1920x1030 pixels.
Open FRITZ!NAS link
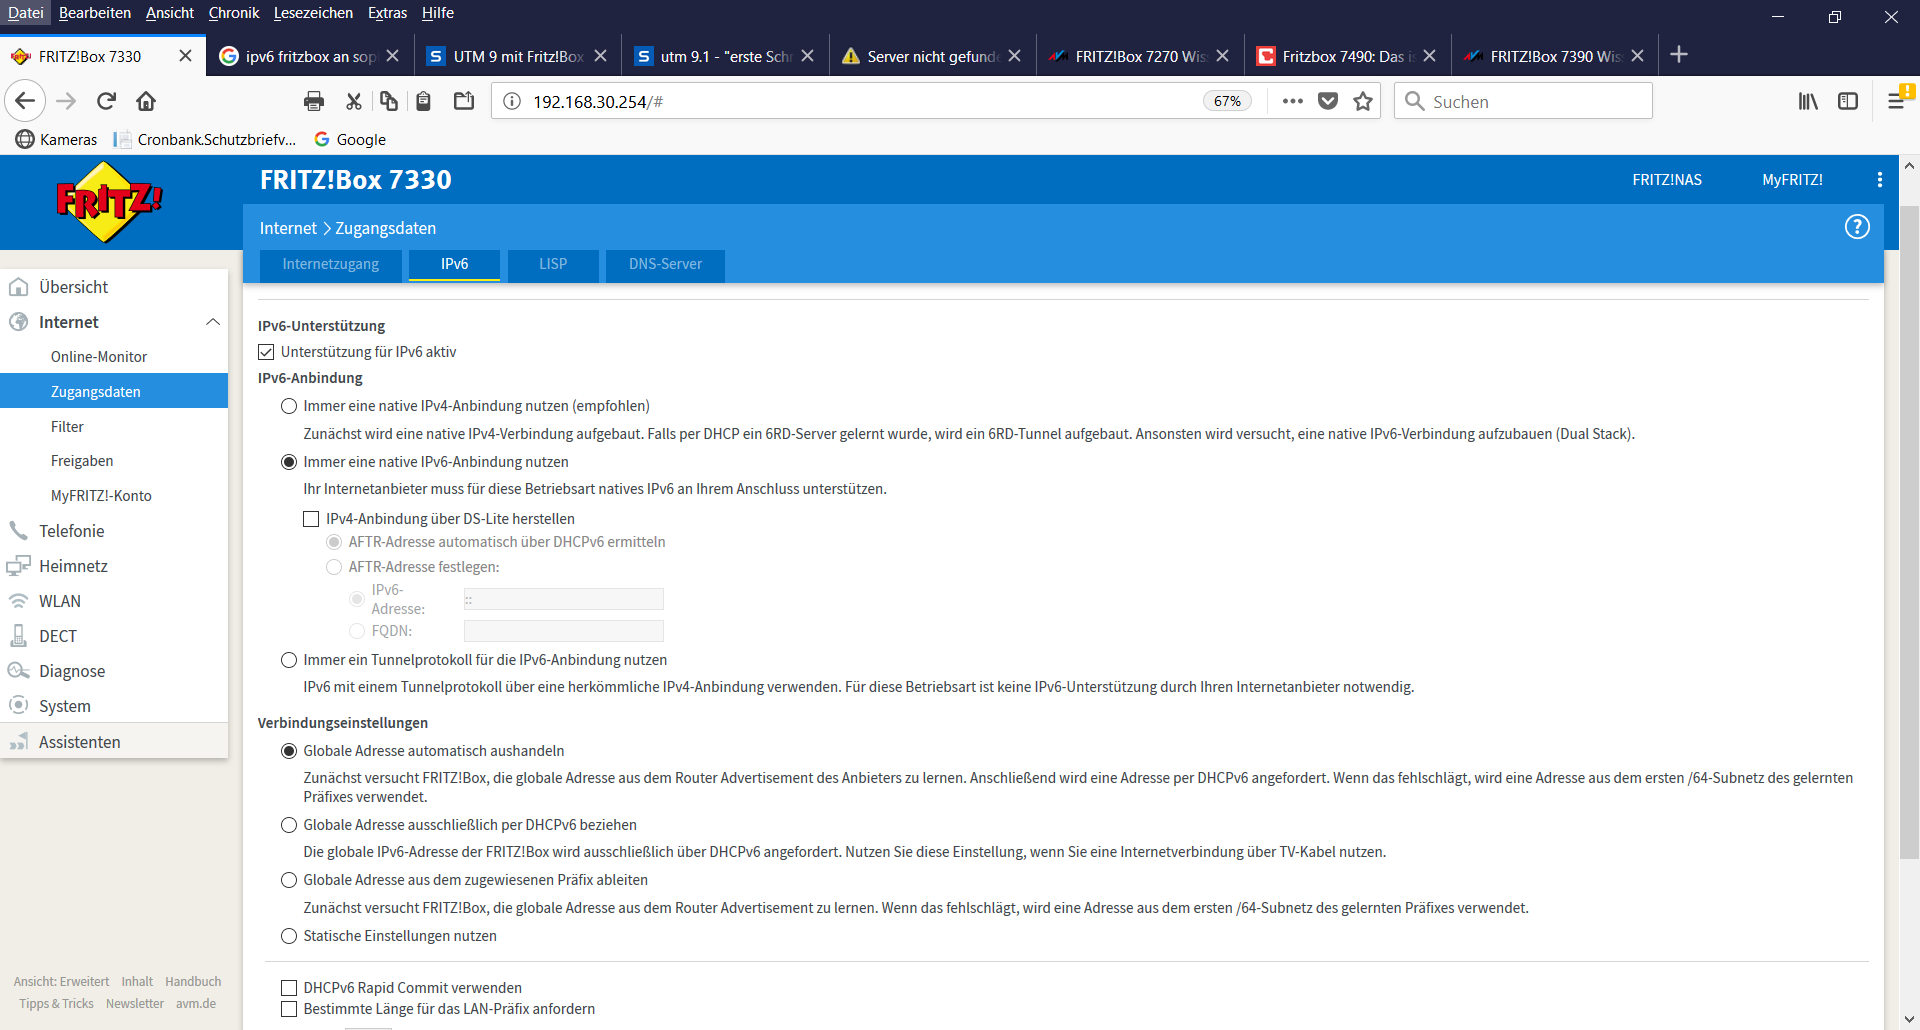point(1667,180)
